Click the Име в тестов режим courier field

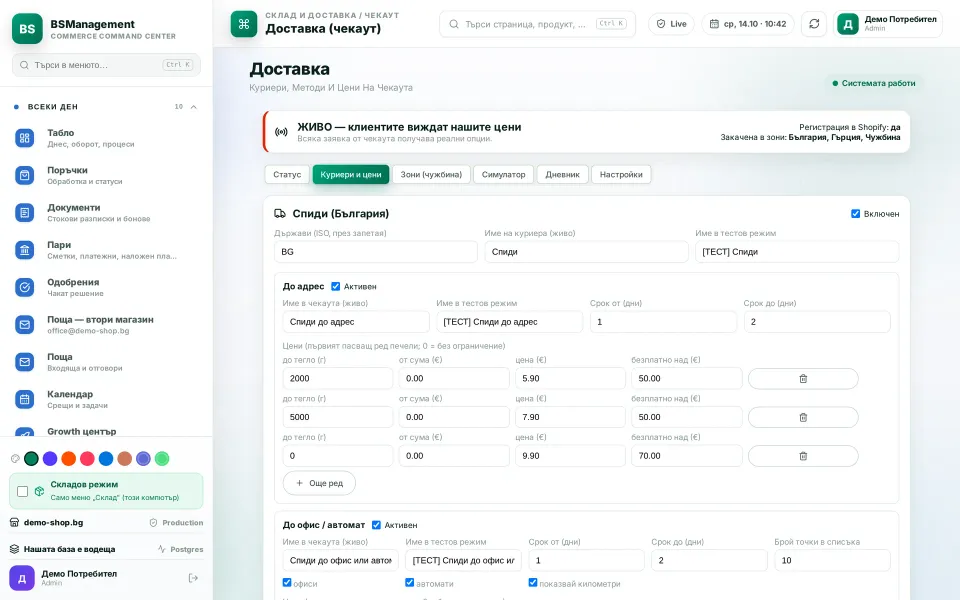[797, 252]
